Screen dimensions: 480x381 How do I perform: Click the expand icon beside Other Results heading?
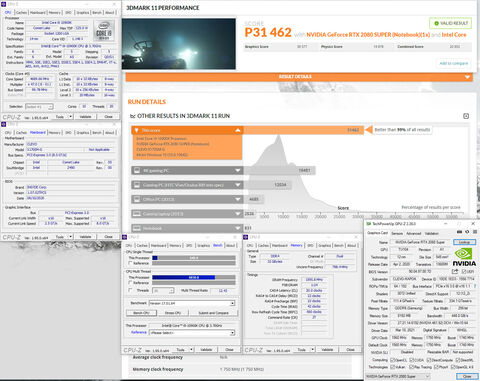click(x=466, y=116)
